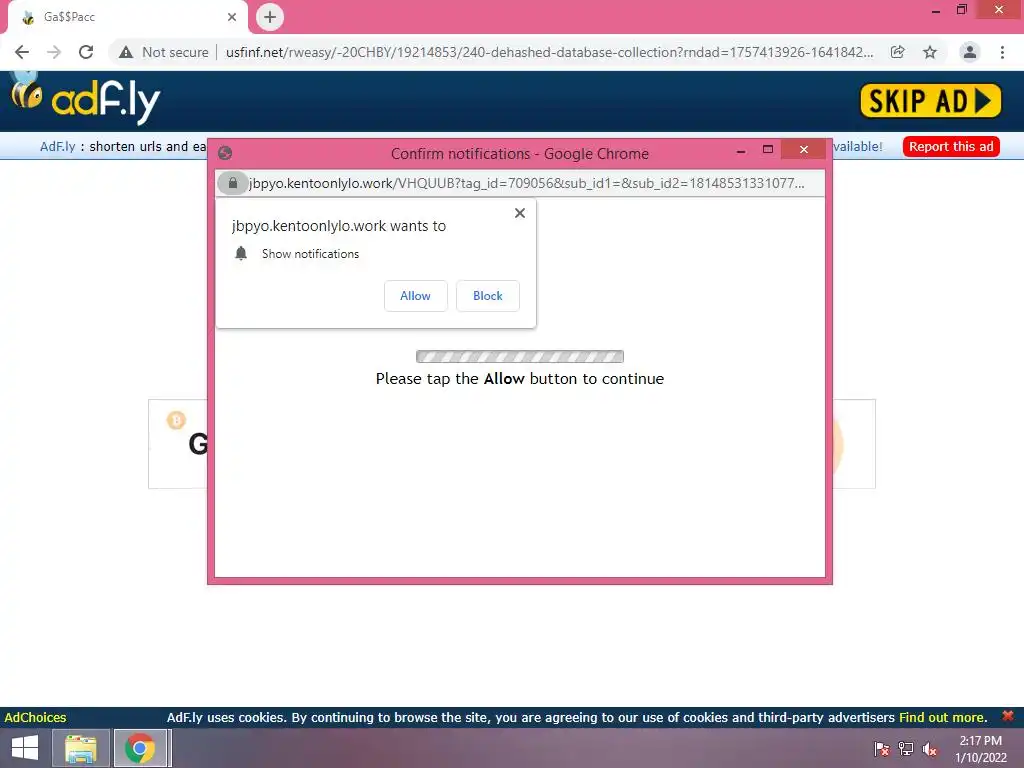
Task: Click the striped loading progress bar
Action: click(520, 357)
